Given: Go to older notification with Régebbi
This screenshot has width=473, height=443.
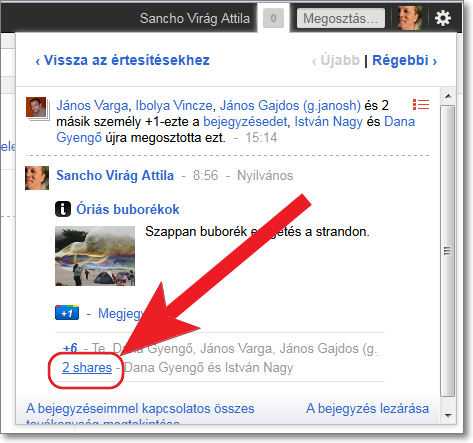Looking at the screenshot, I should [x=404, y=60].
